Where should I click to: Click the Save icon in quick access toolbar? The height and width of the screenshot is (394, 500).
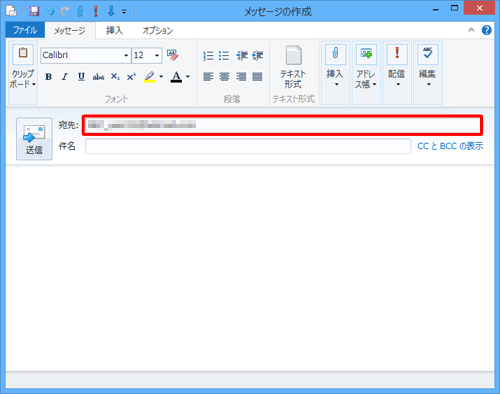pyautogui.click(x=34, y=11)
